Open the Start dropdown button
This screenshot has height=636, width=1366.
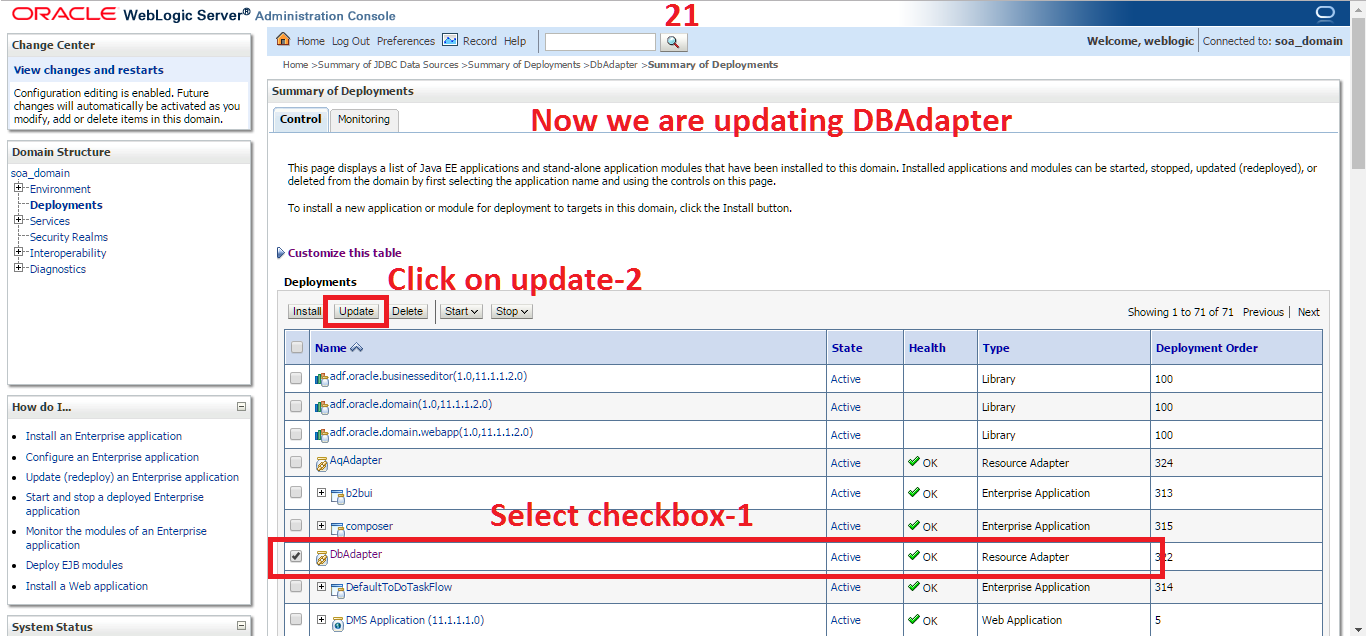(461, 311)
